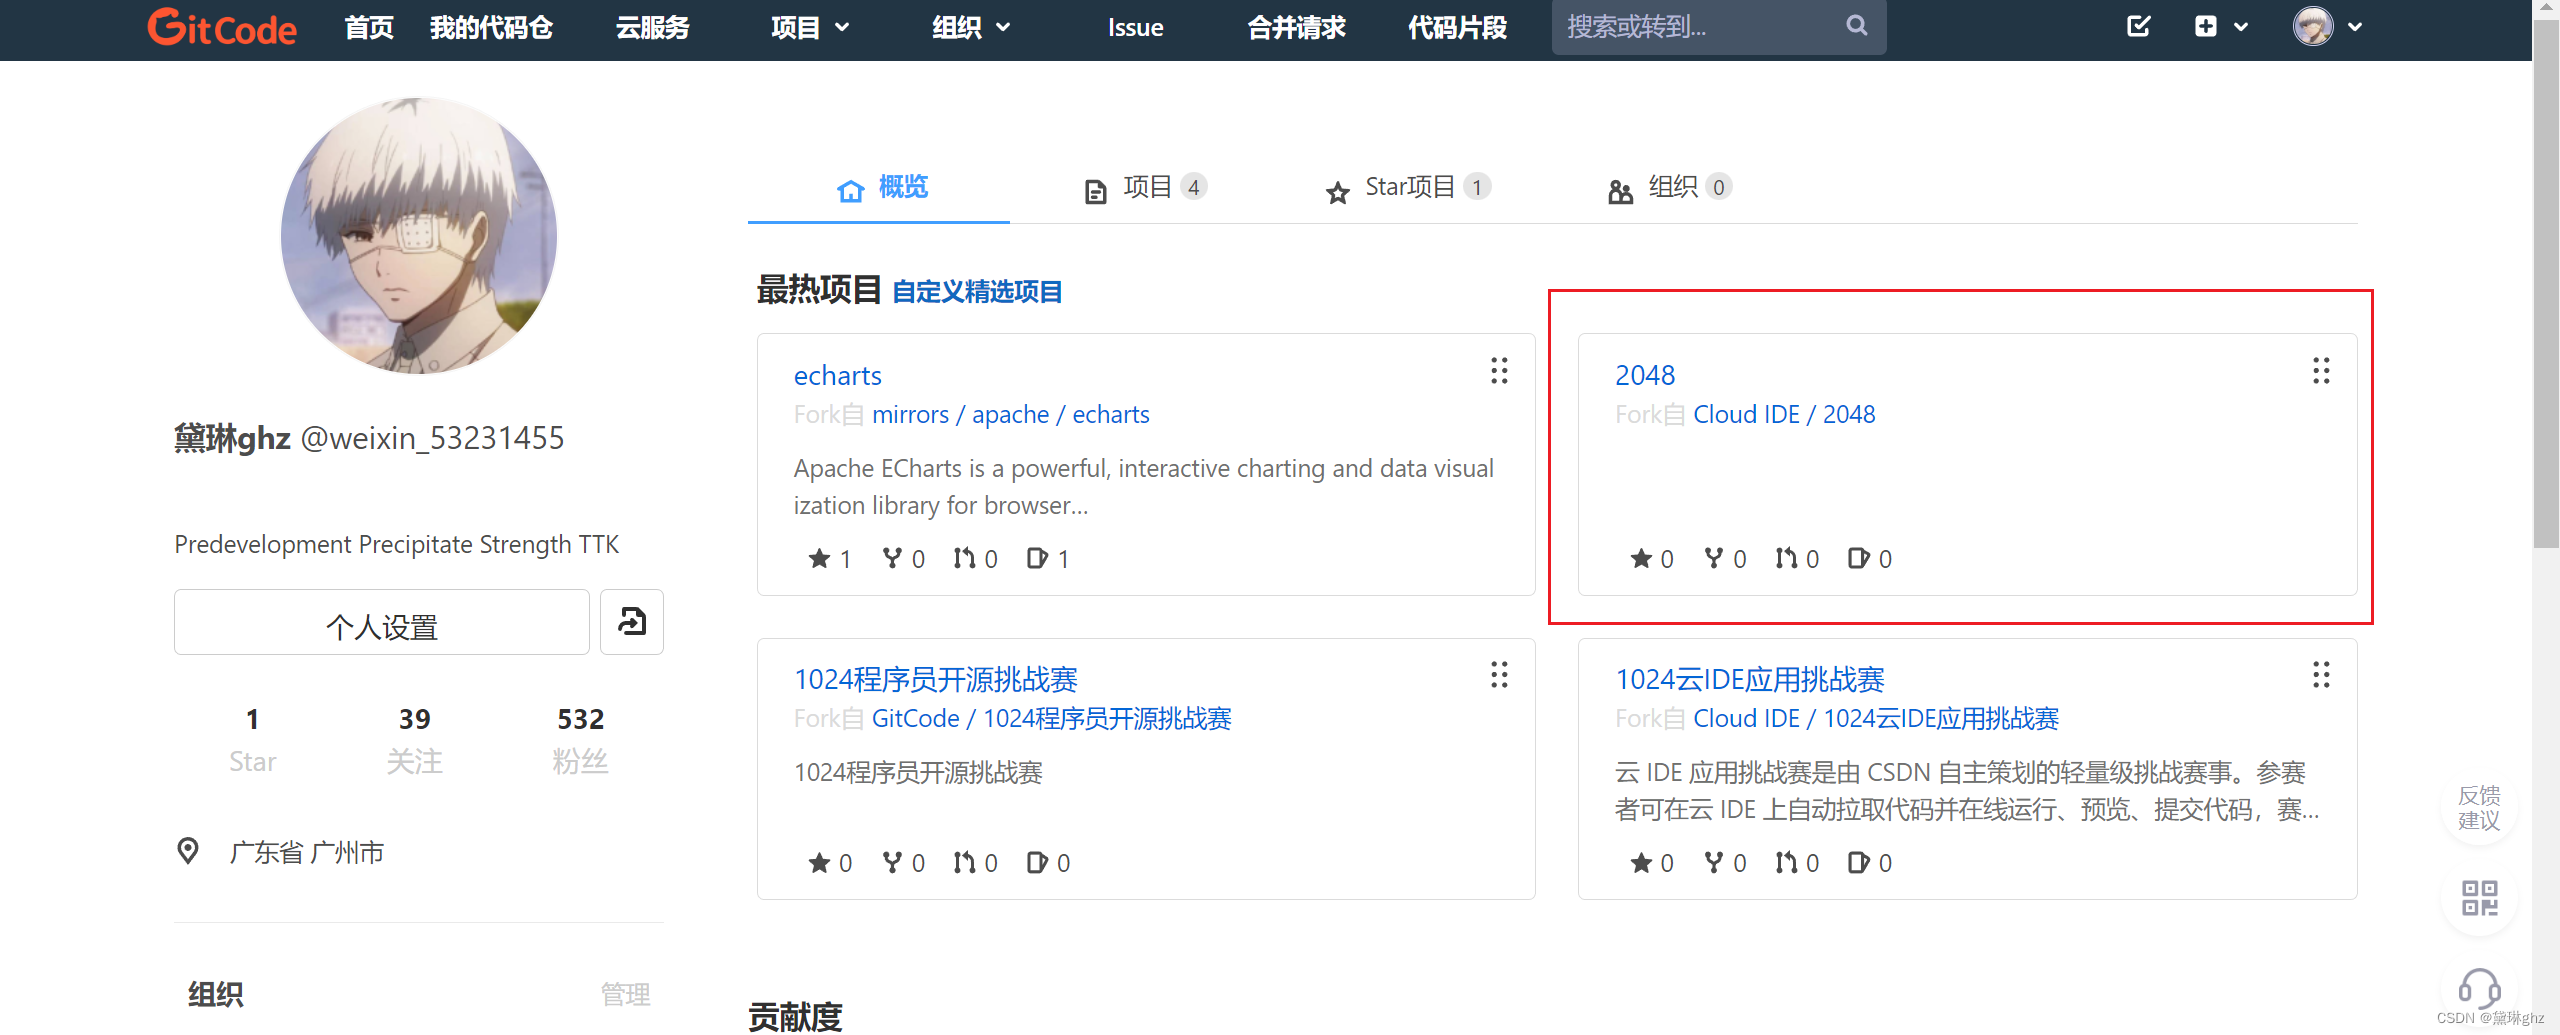
Task: Open the user avatar account dropdown
Action: [x=2327, y=27]
